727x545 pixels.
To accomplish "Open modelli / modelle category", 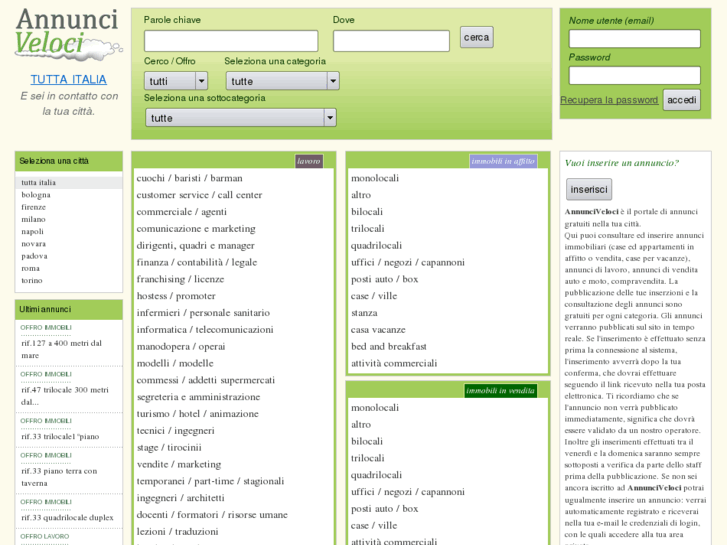I will click(175, 363).
